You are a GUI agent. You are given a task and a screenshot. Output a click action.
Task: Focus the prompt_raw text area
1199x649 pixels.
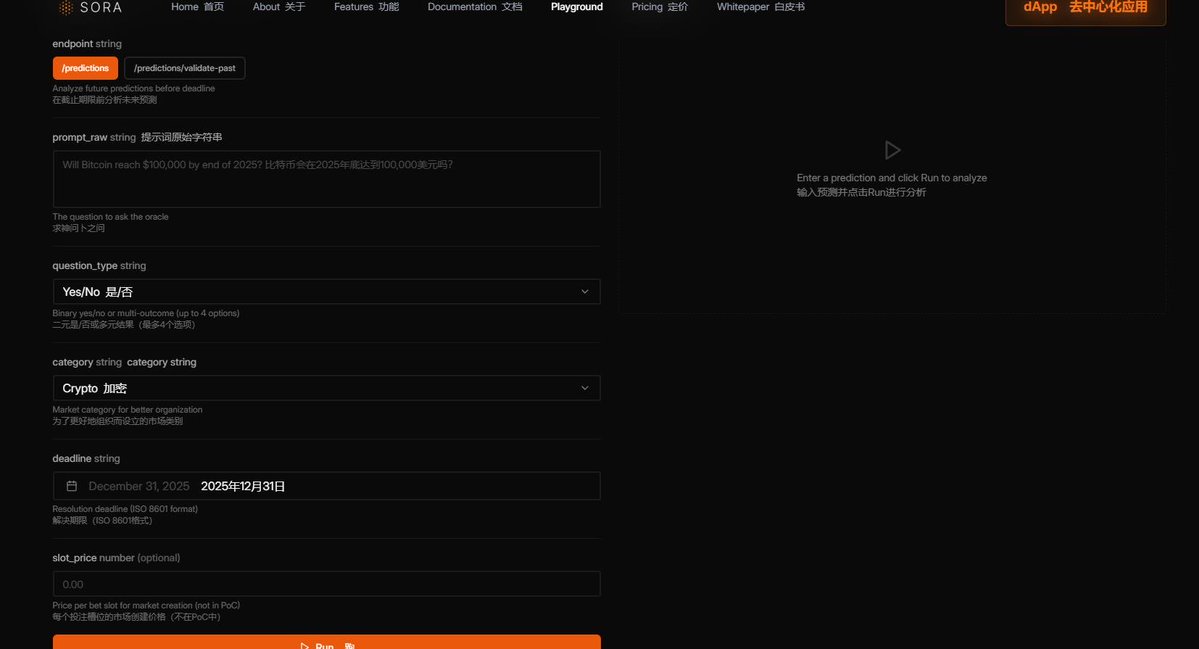(x=327, y=179)
